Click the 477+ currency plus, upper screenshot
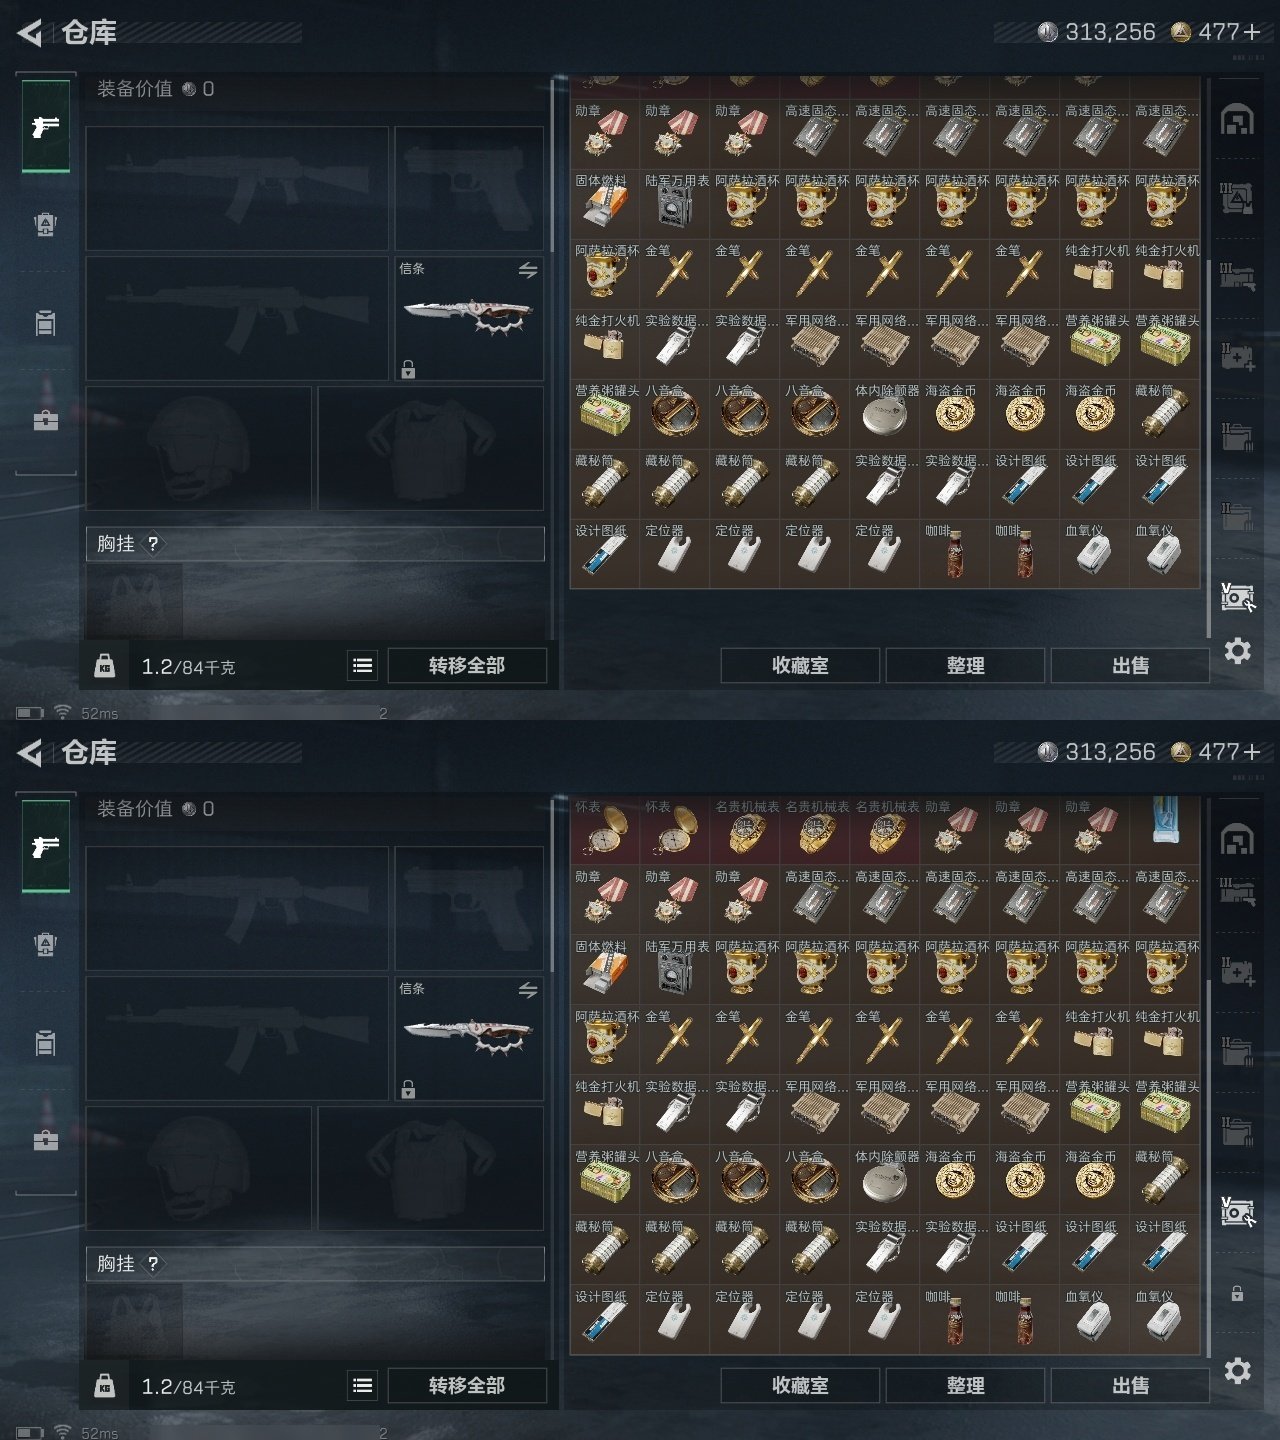Screen dimensions: 1280x1440 tap(1251, 32)
